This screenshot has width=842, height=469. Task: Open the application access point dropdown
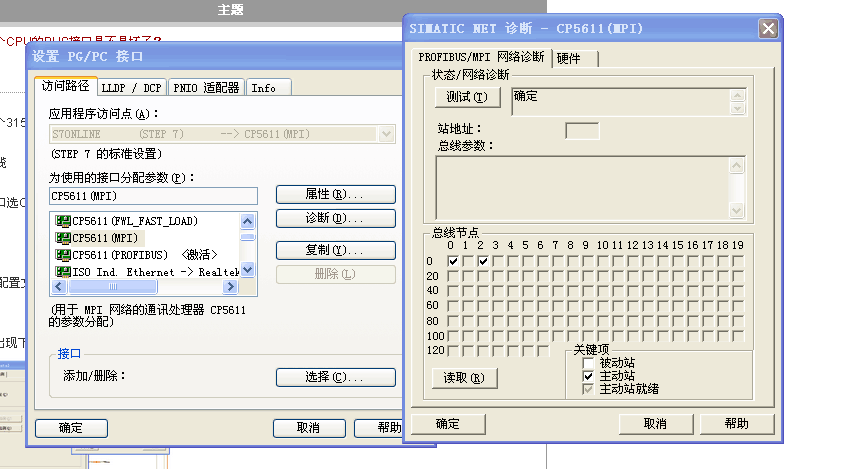click(x=386, y=134)
